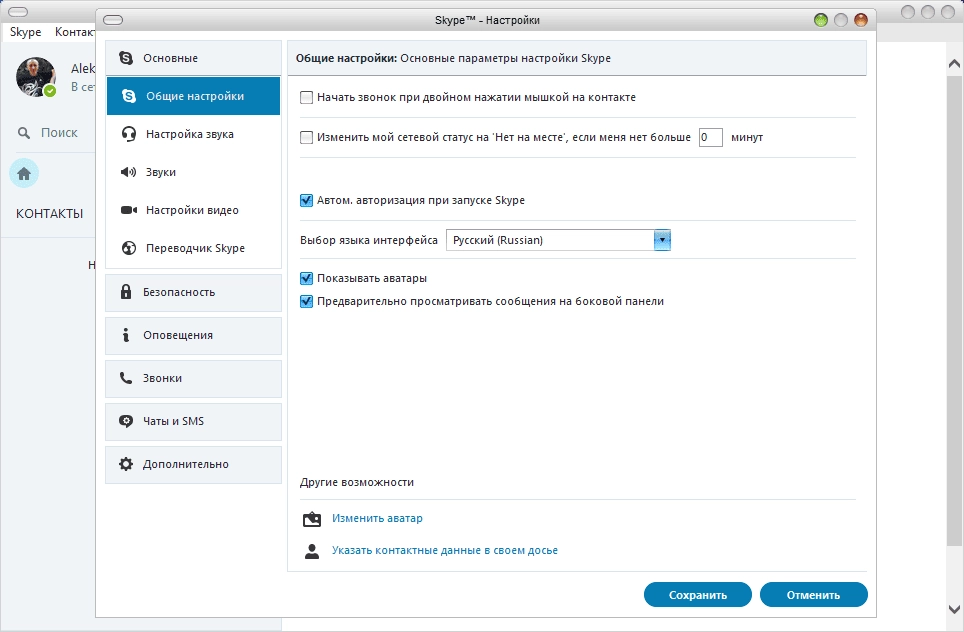
Task: Click the Сохранить button
Action: [x=698, y=594]
